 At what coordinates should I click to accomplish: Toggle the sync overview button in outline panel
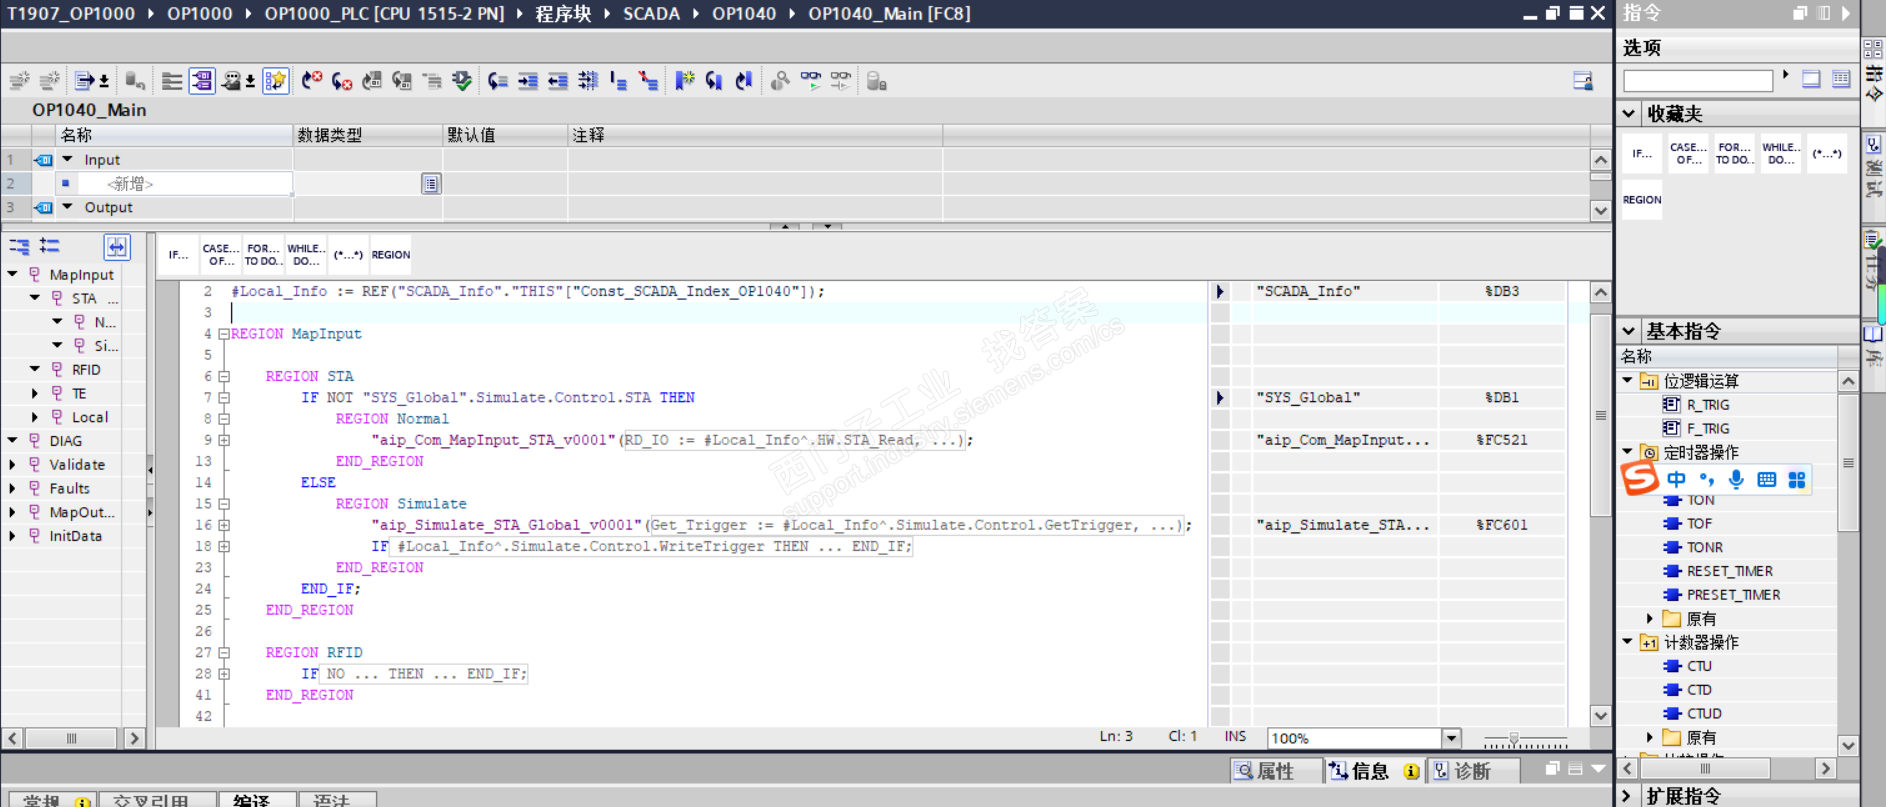pyautogui.click(x=117, y=247)
